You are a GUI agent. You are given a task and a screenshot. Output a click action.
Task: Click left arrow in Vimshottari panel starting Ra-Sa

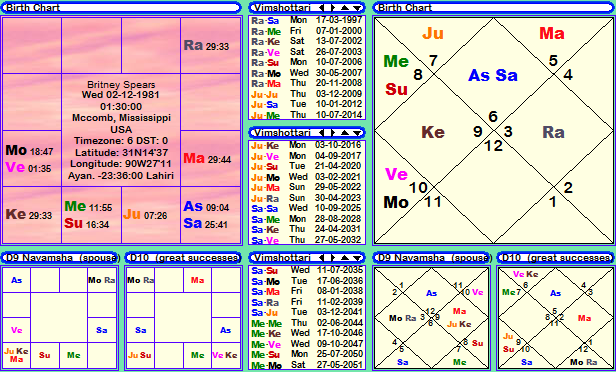click(x=321, y=7)
